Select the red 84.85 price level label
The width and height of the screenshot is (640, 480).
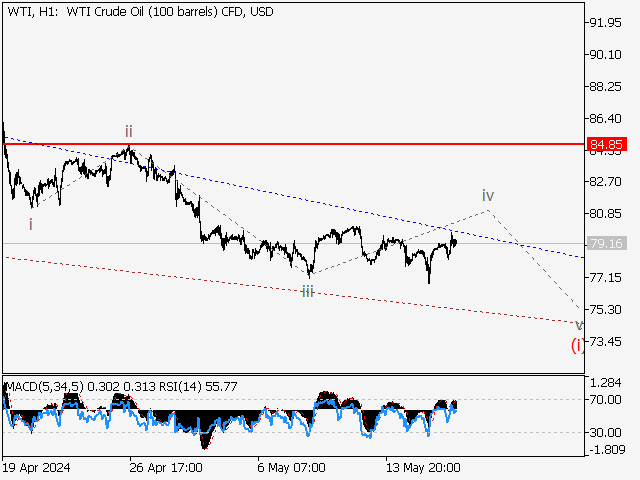pos(607,144)
